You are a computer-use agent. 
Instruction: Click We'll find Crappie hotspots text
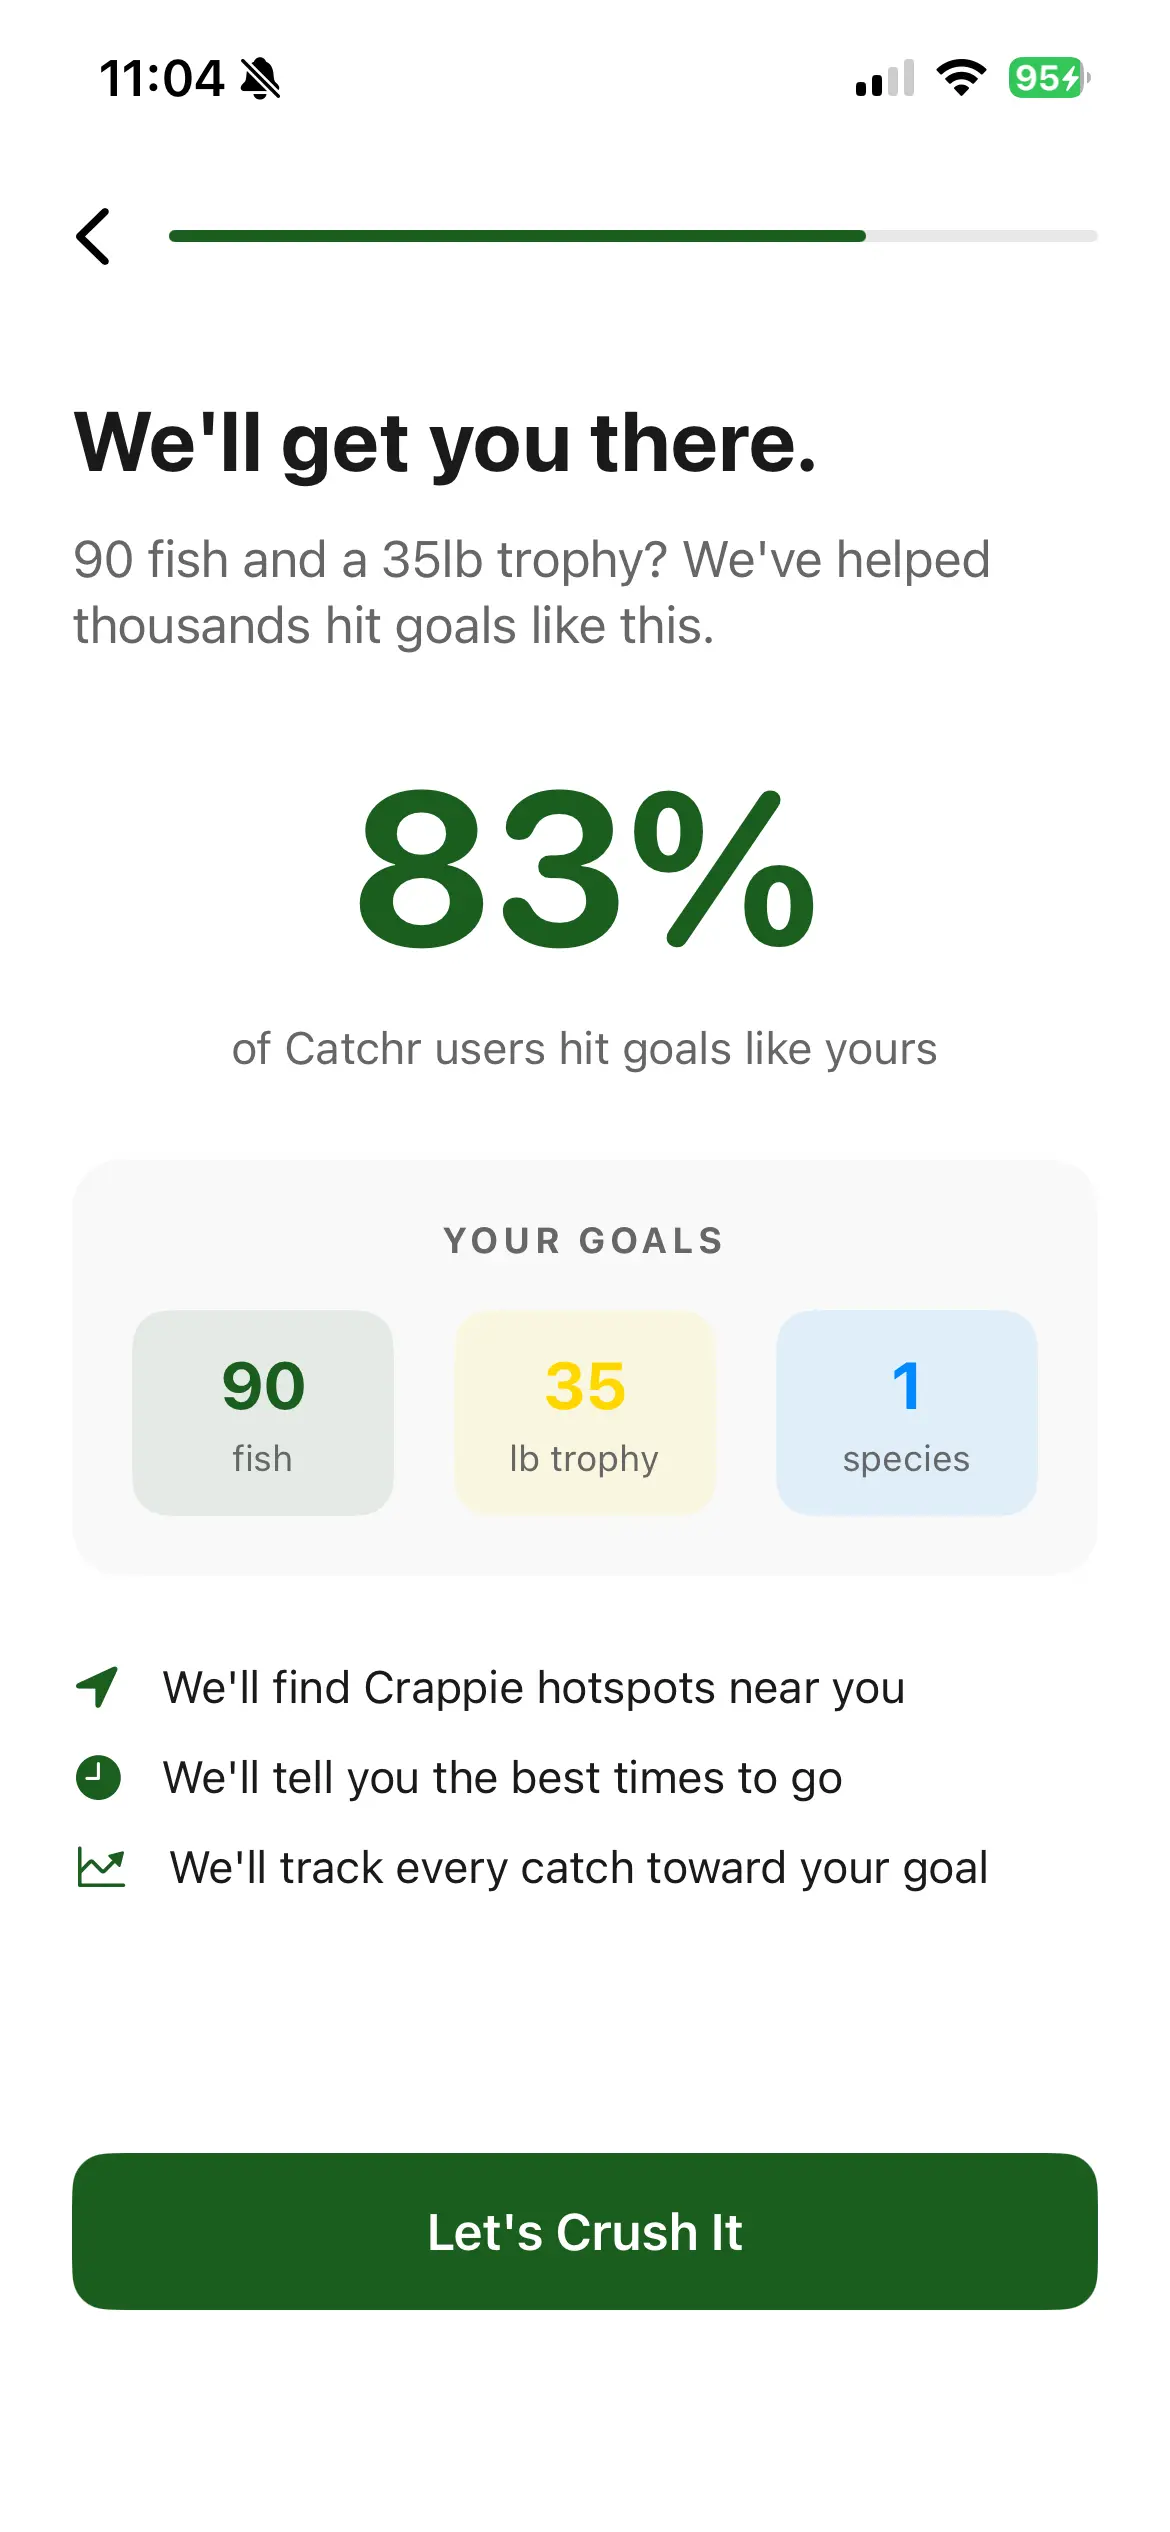534,1687
